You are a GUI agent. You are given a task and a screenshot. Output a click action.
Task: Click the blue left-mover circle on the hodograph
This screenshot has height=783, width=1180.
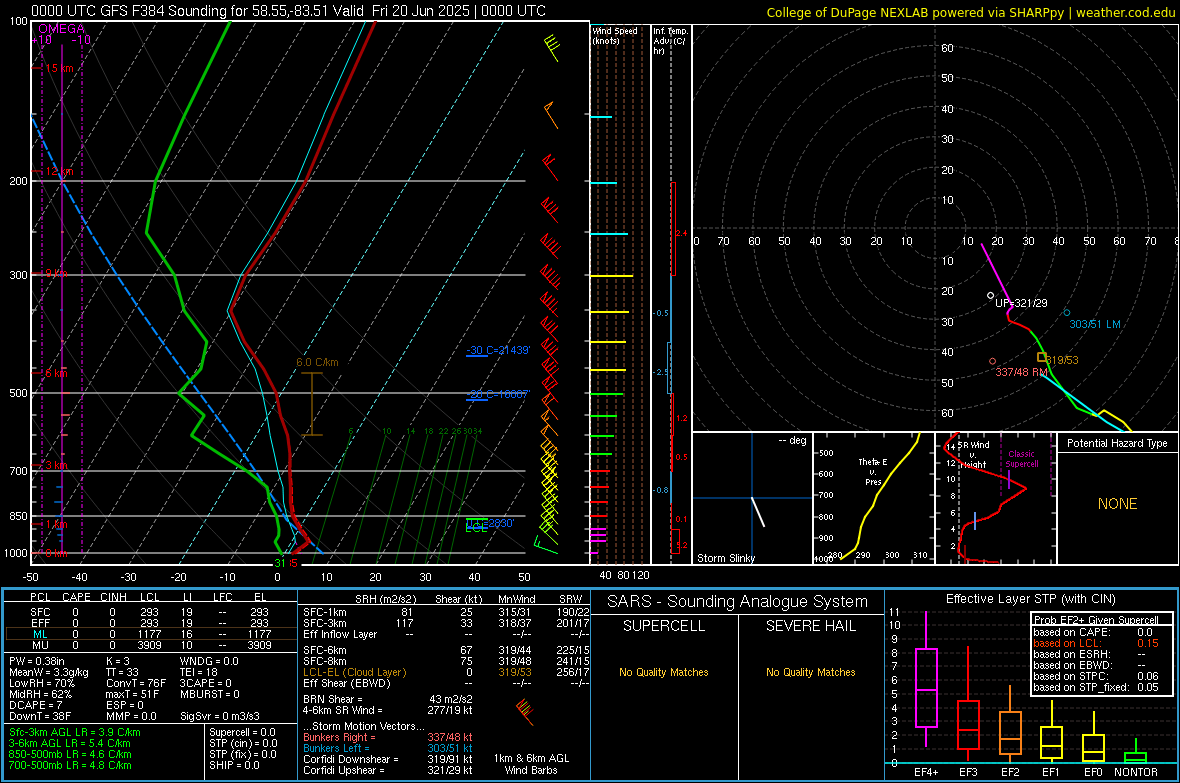pos(1066,312)
